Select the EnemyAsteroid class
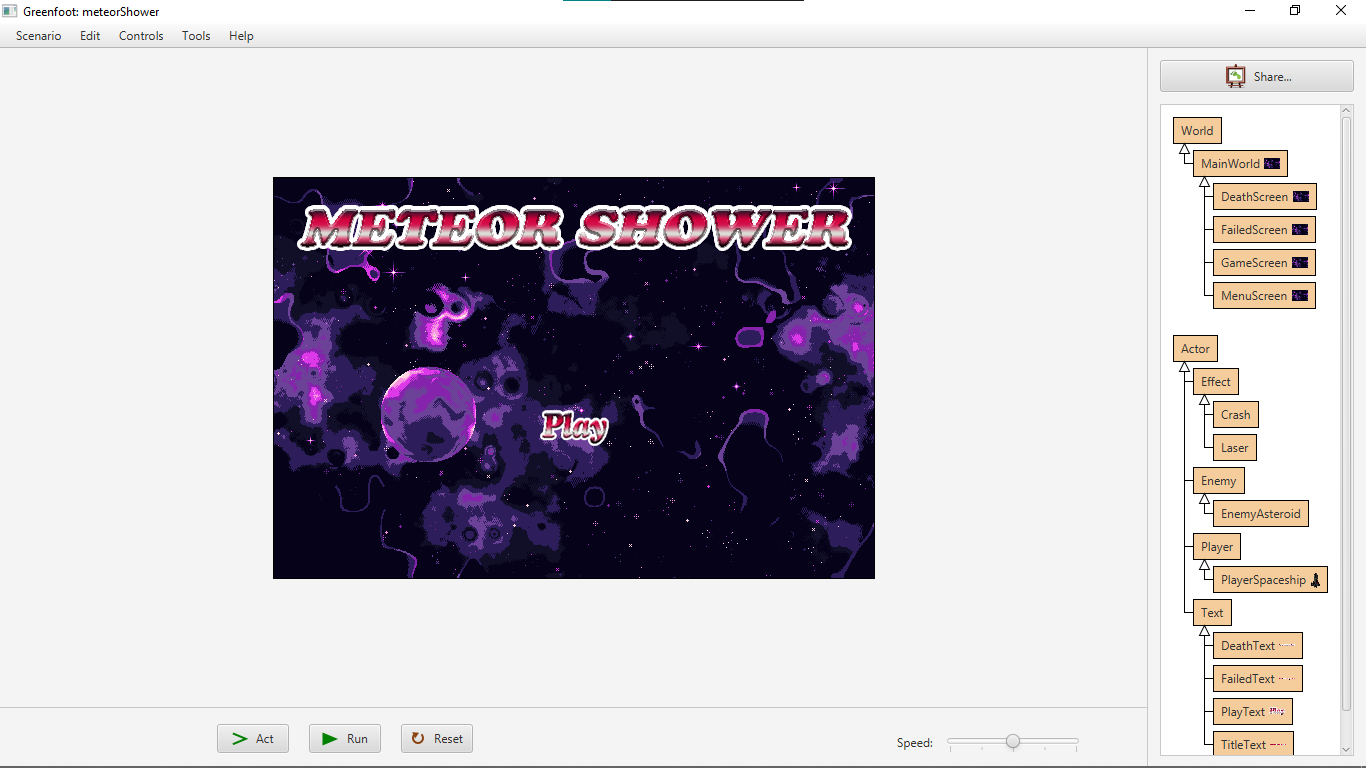 point(1260,514)
